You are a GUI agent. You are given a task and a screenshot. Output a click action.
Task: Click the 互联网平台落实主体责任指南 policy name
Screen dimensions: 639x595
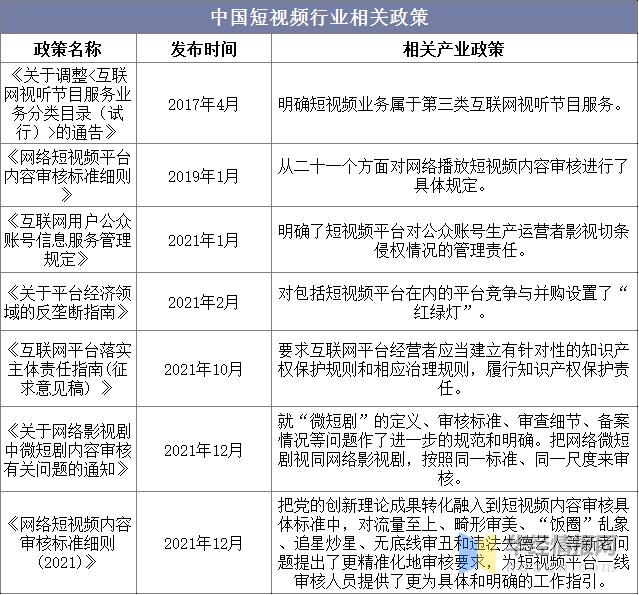68,369
